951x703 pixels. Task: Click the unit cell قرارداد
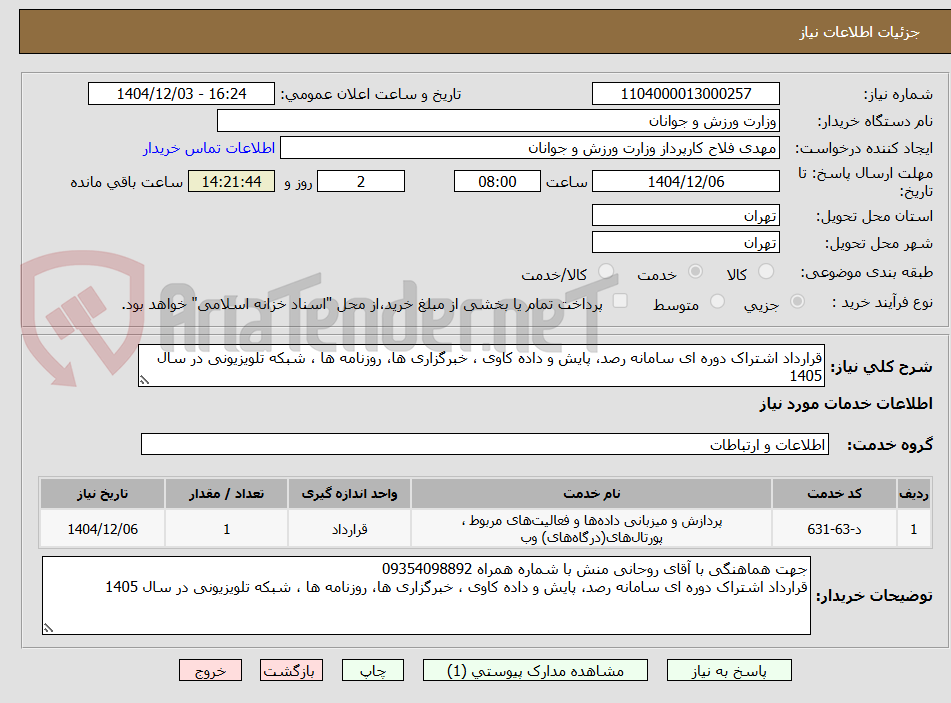tap(349, 529)
